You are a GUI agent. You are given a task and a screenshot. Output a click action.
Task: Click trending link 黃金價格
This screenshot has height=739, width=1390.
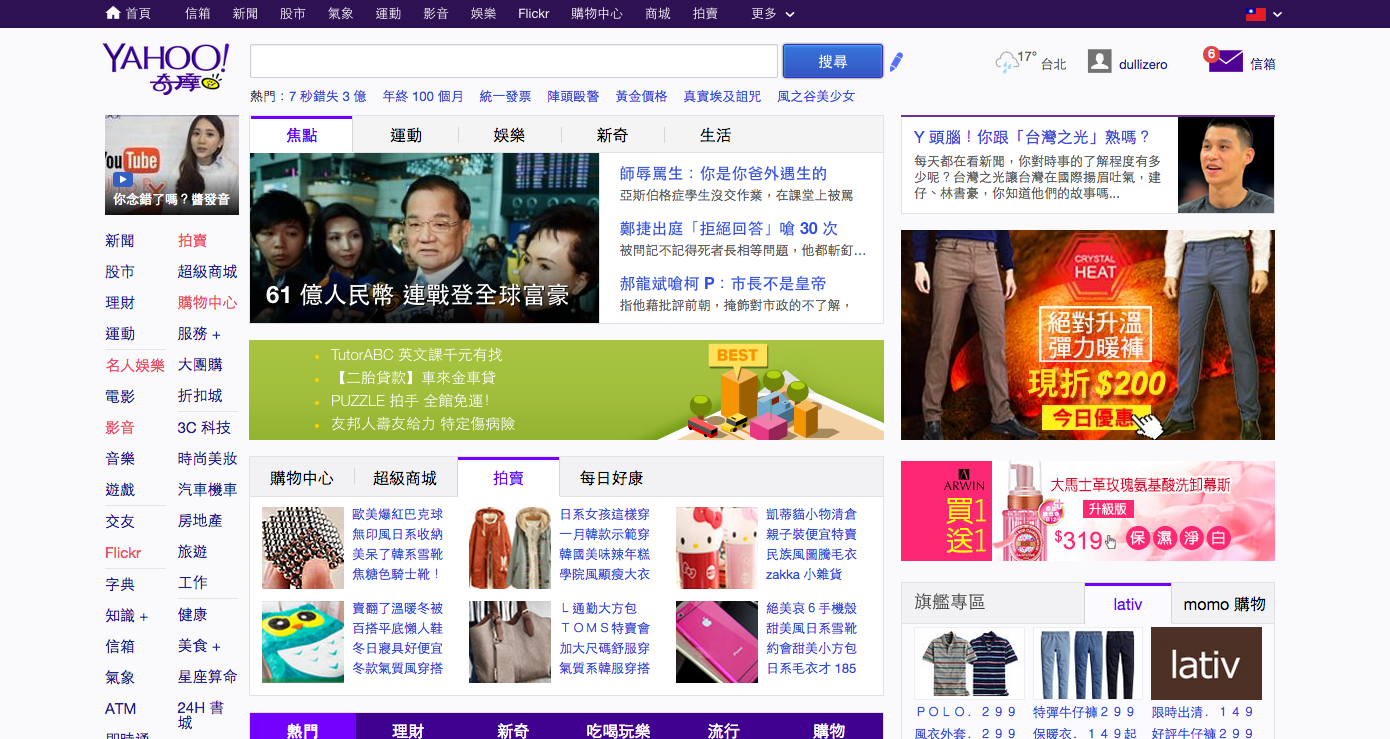641,96
